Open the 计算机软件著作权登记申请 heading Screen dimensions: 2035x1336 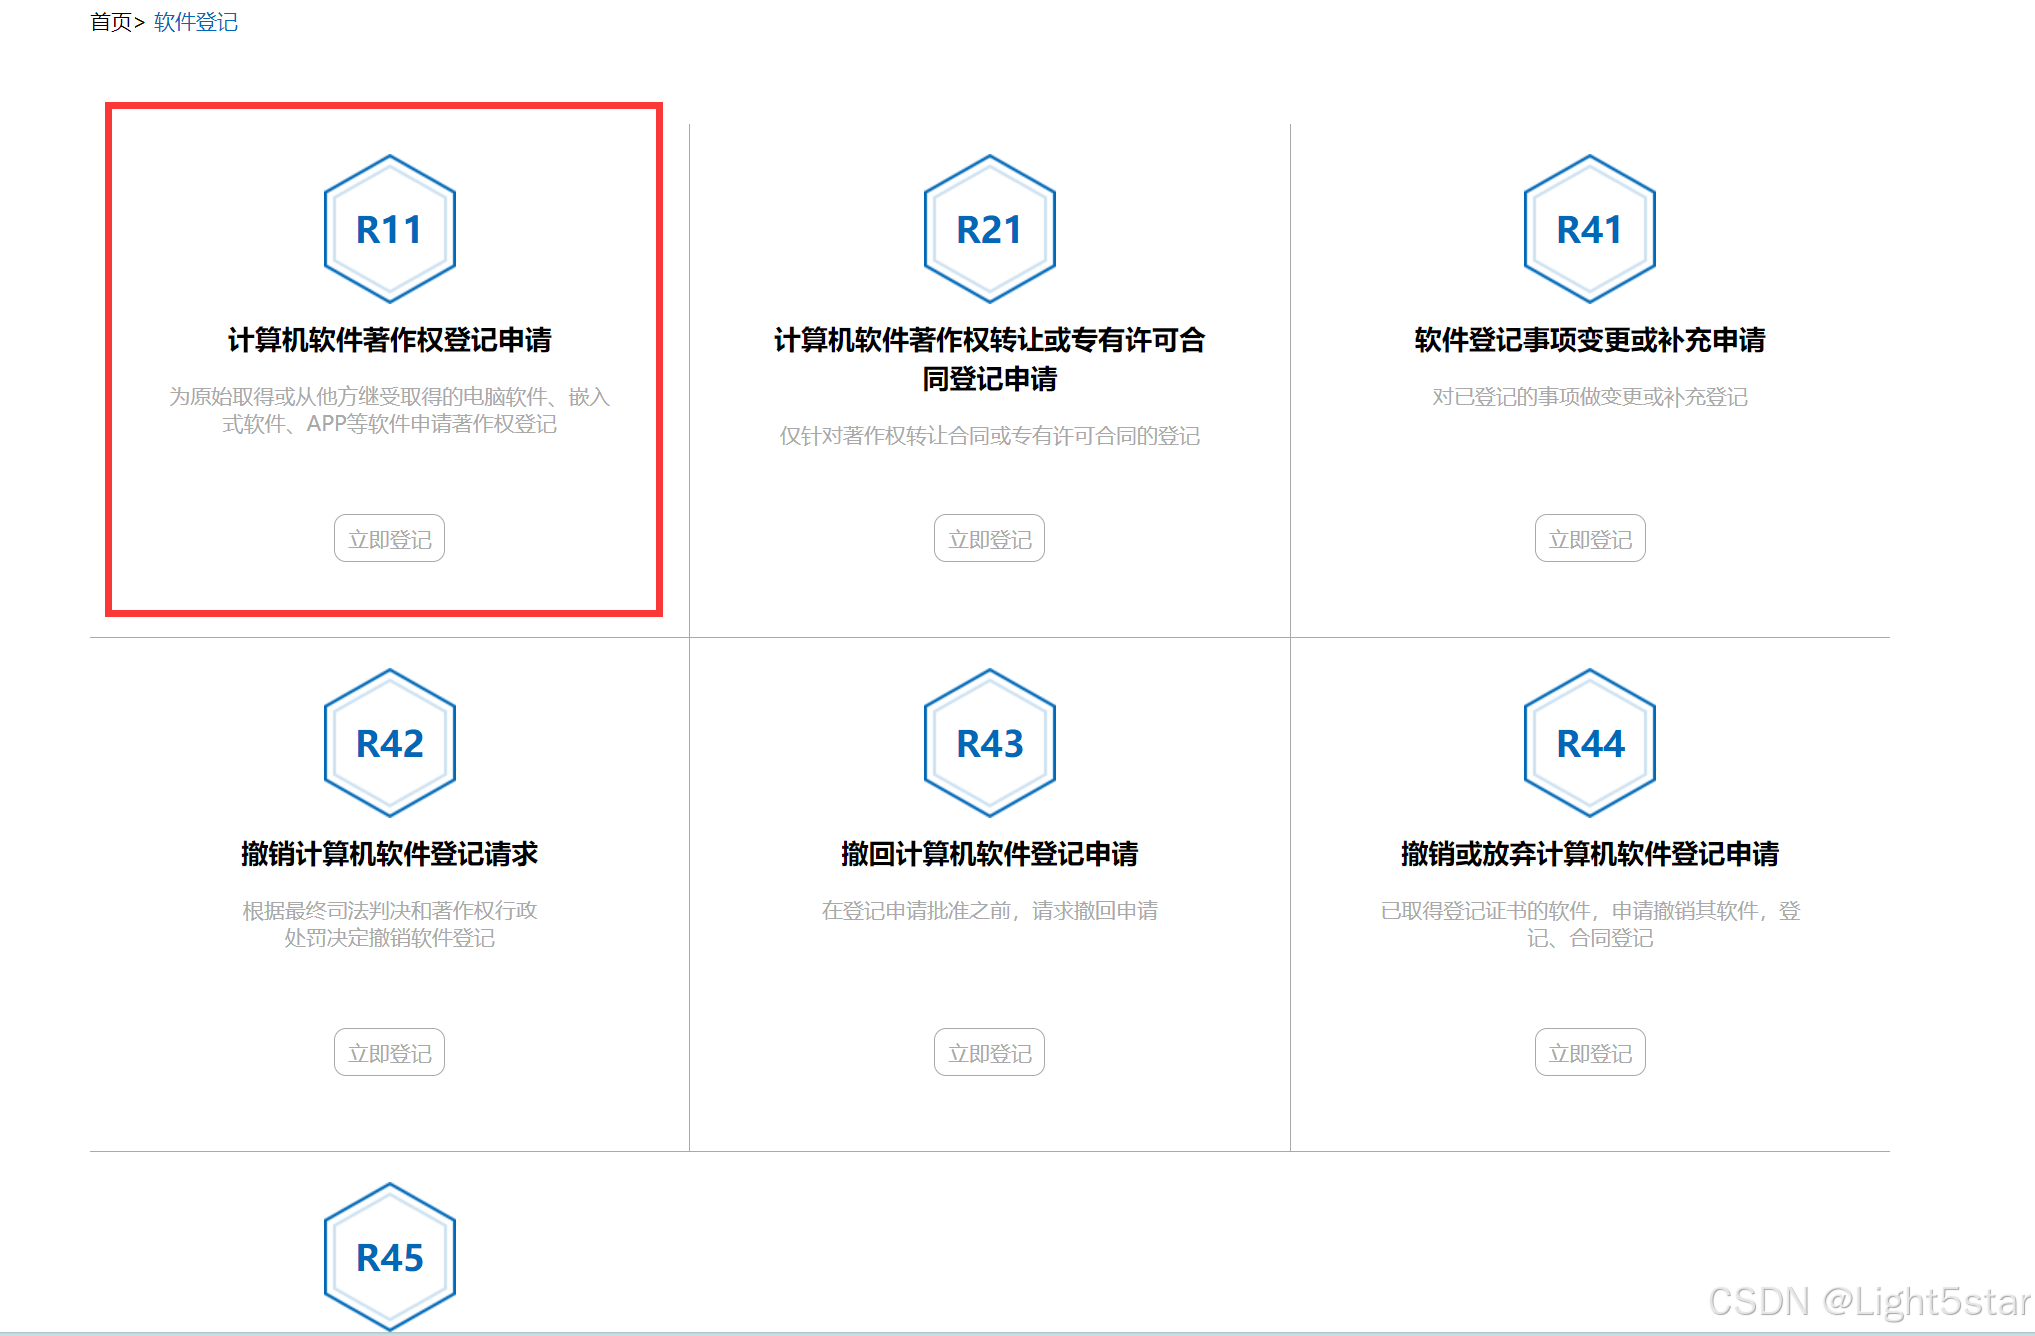pyautogui.click(x=389, y=340)
